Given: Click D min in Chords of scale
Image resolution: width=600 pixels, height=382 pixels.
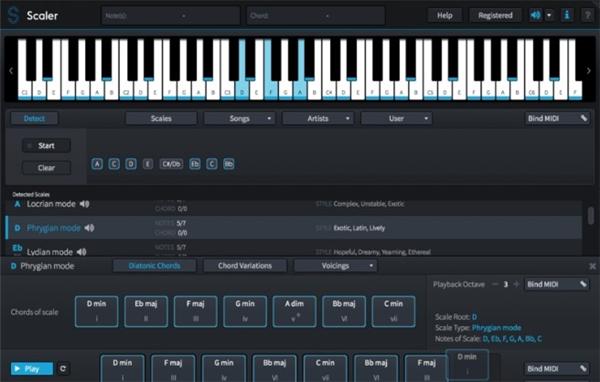Looking at the screenshot, I should pyautogui.click(x=96, y=311).
